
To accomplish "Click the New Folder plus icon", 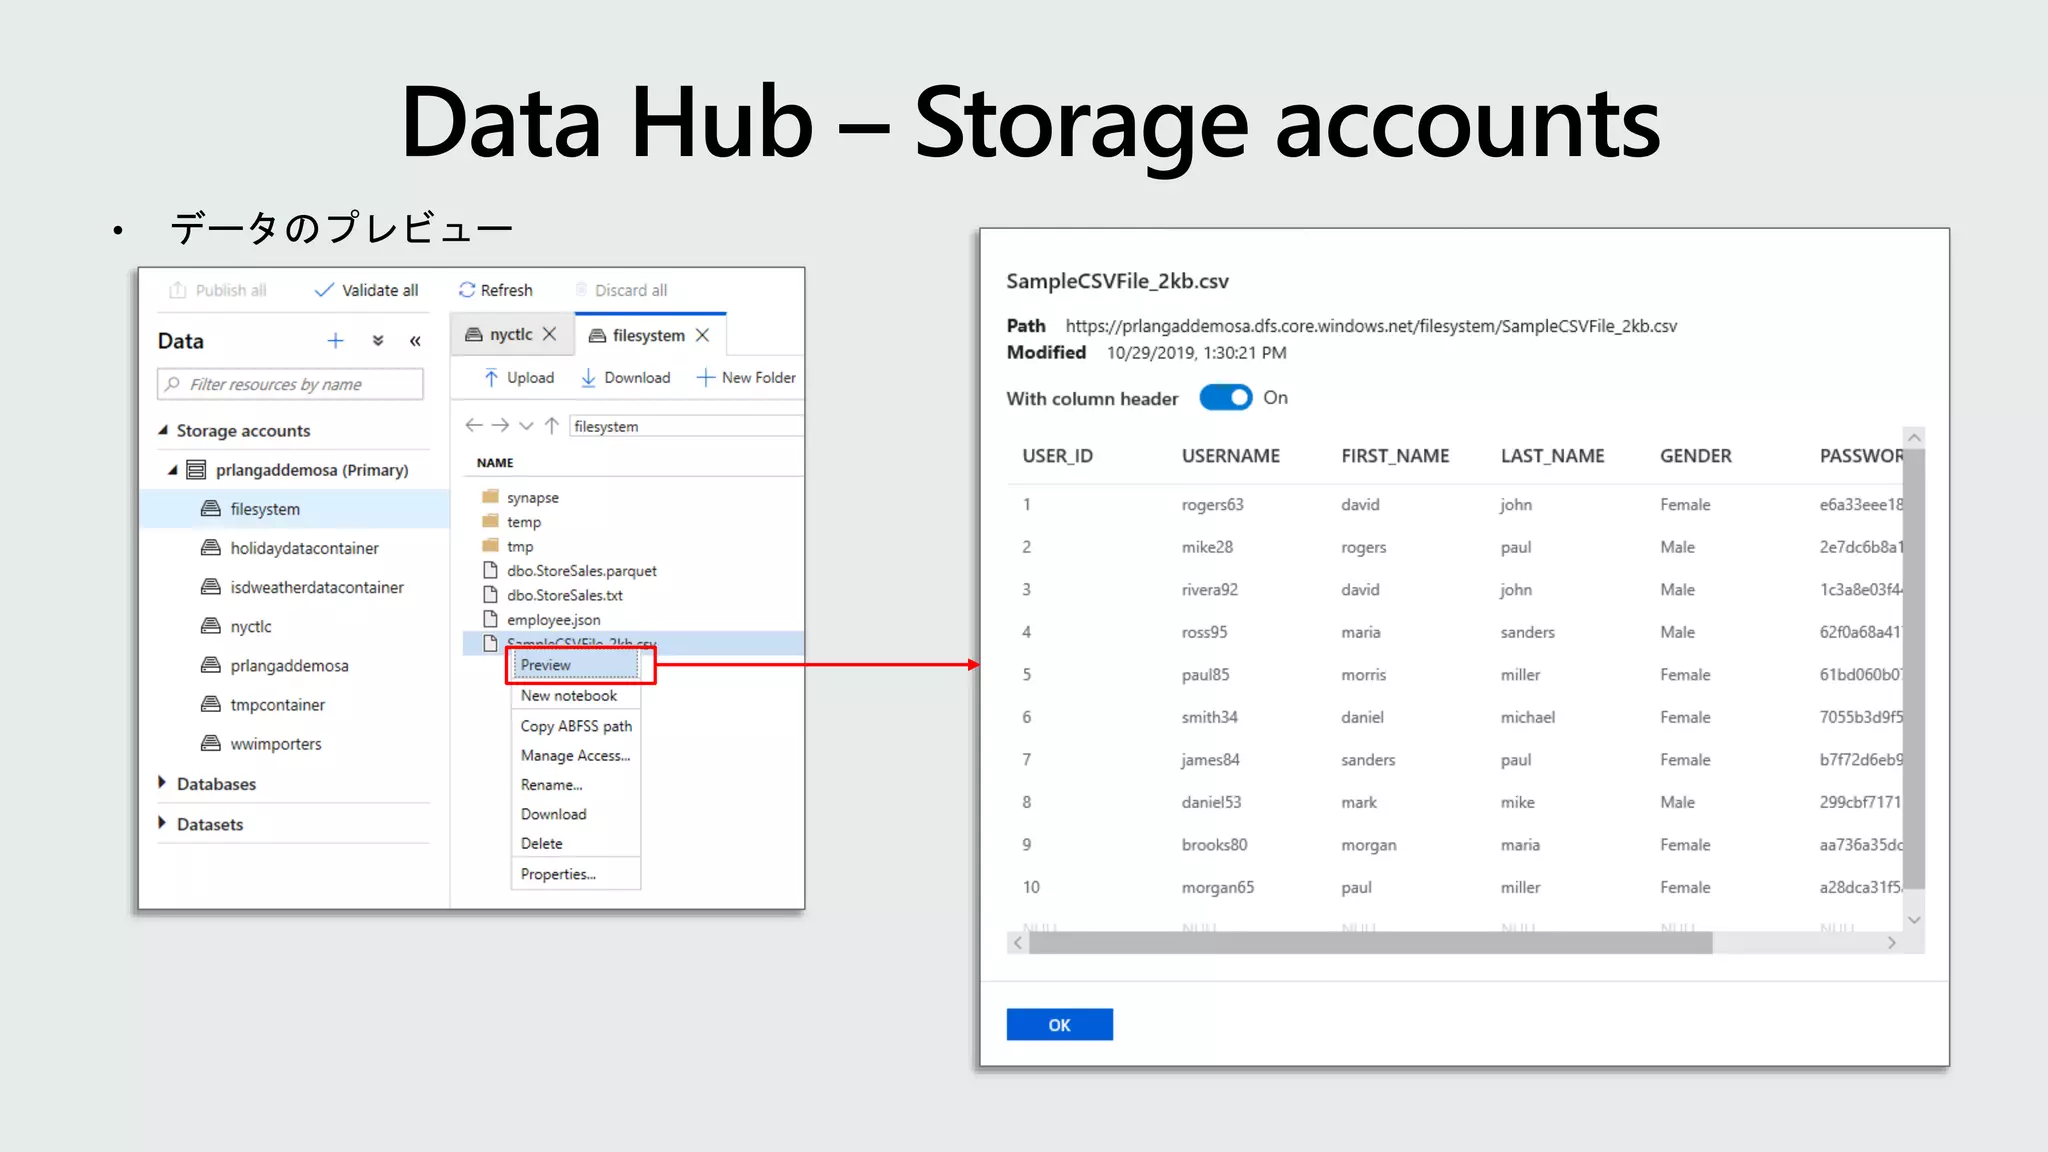I will (x=705, y=378).
